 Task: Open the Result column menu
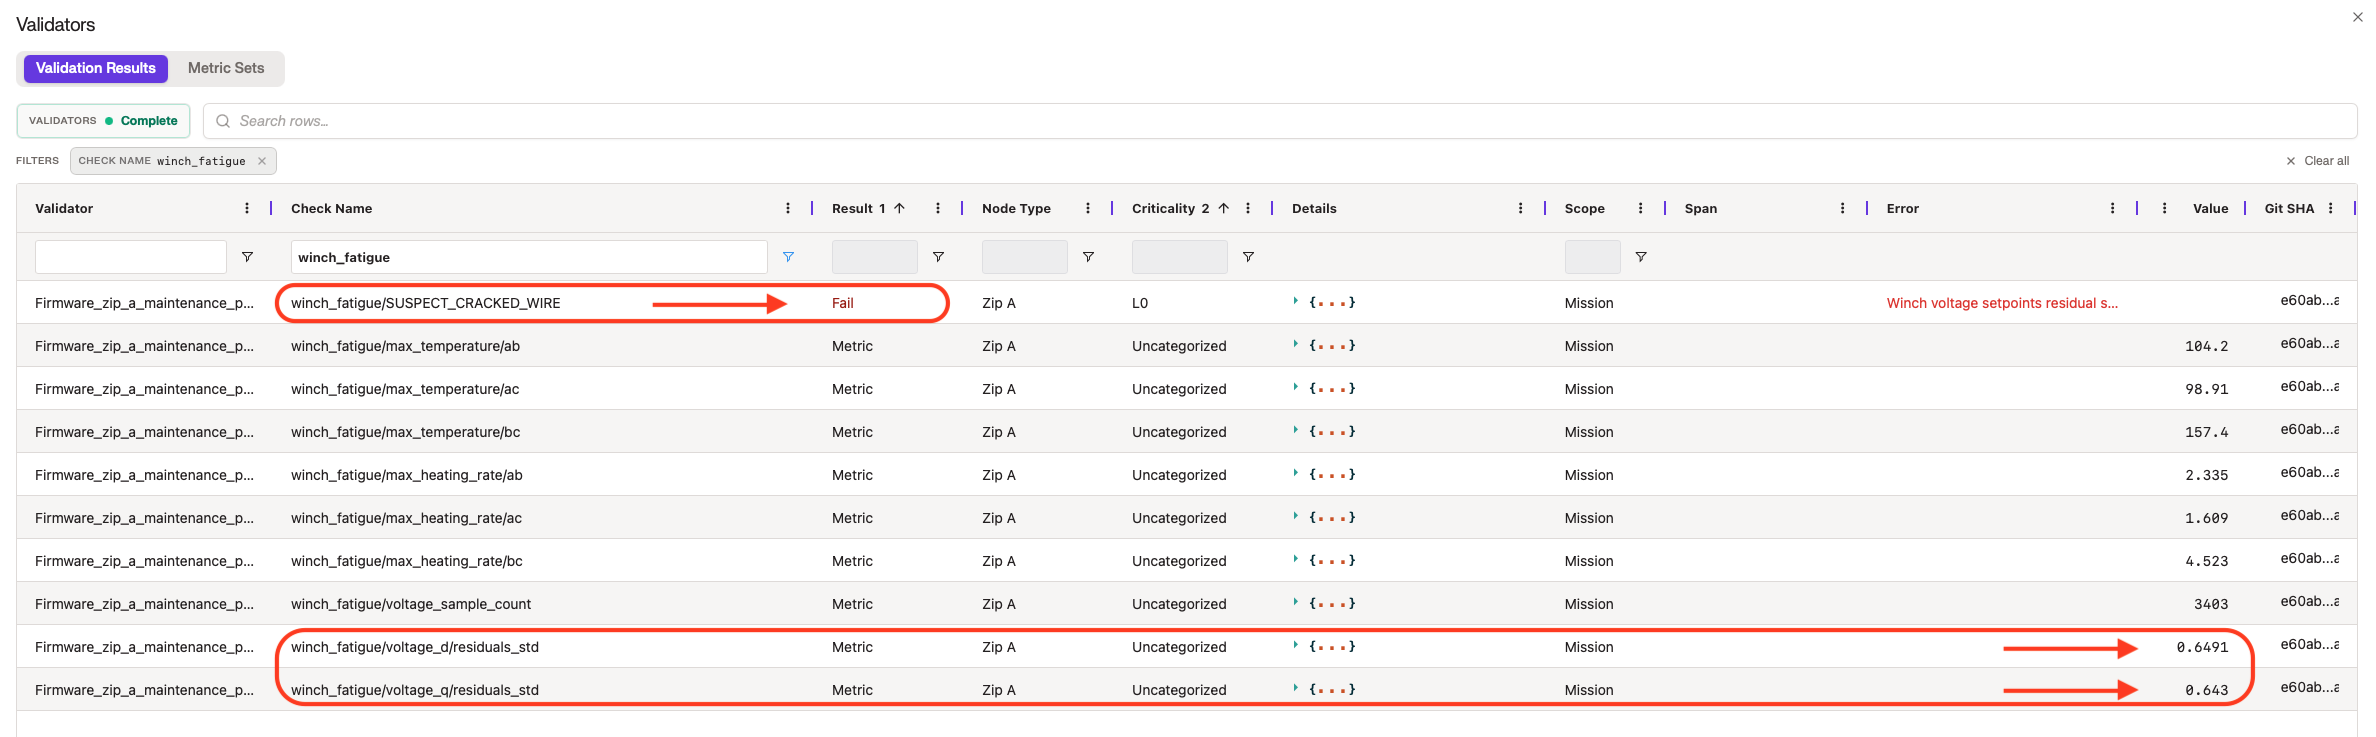(x=938, y=208)
